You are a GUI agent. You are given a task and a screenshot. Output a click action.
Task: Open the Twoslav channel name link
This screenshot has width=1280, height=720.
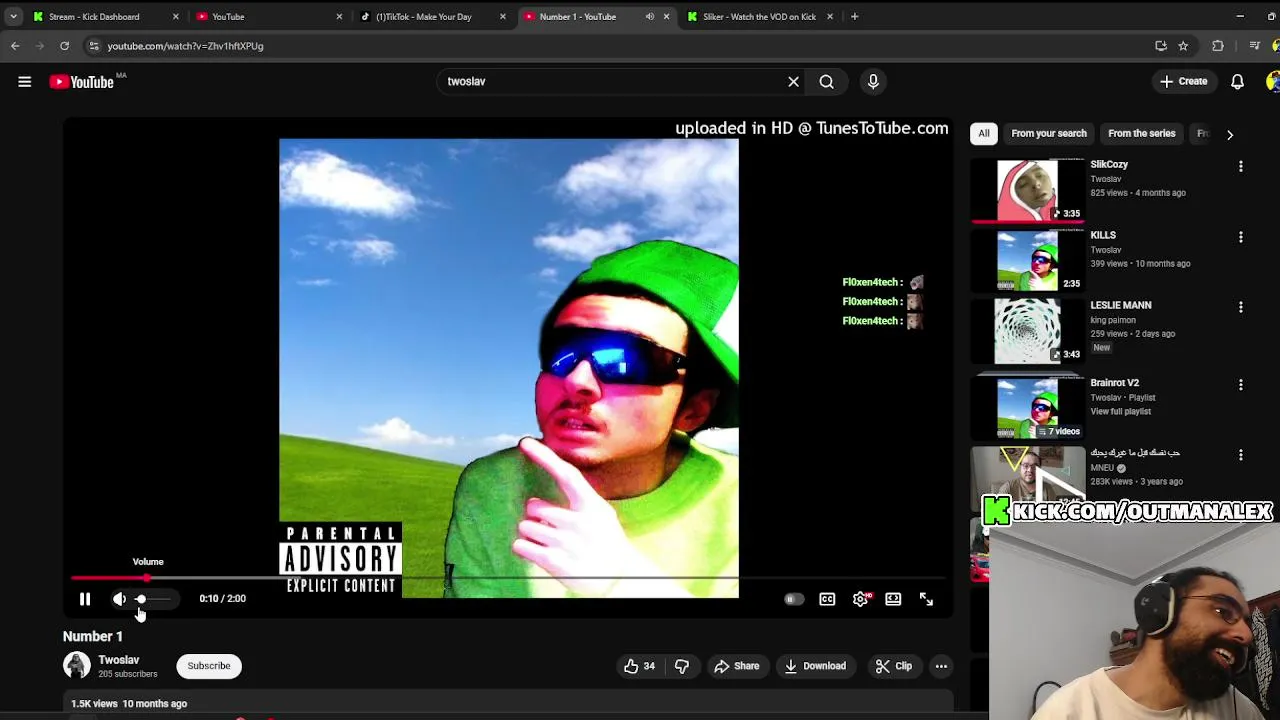coord(119,660)
